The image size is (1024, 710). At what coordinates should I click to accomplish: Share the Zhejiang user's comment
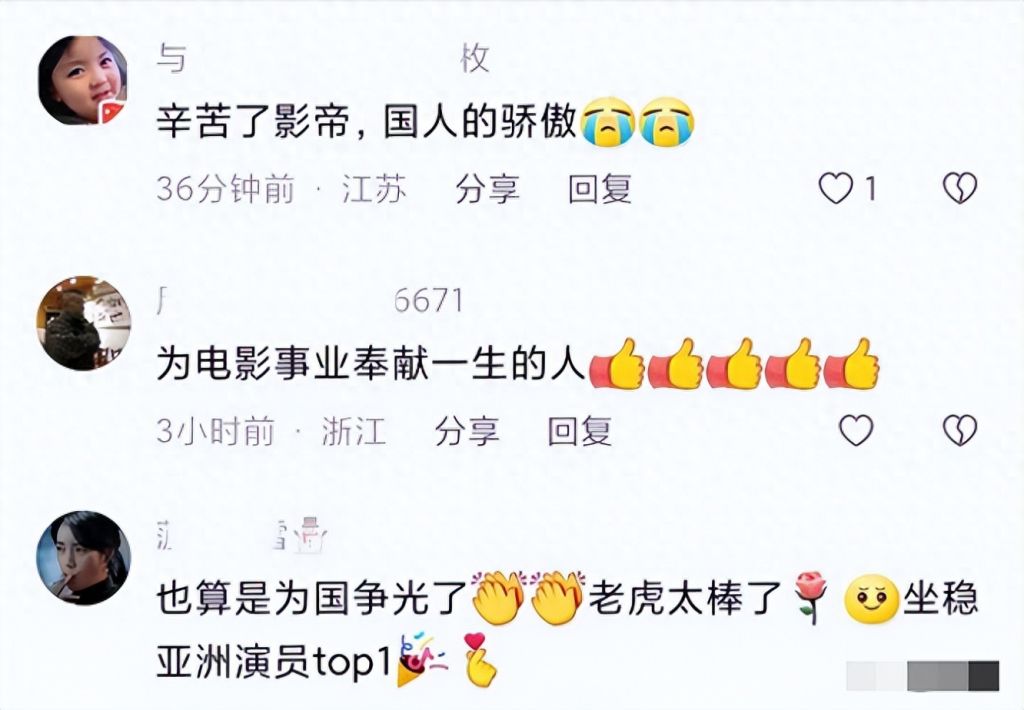coord(467,431)
